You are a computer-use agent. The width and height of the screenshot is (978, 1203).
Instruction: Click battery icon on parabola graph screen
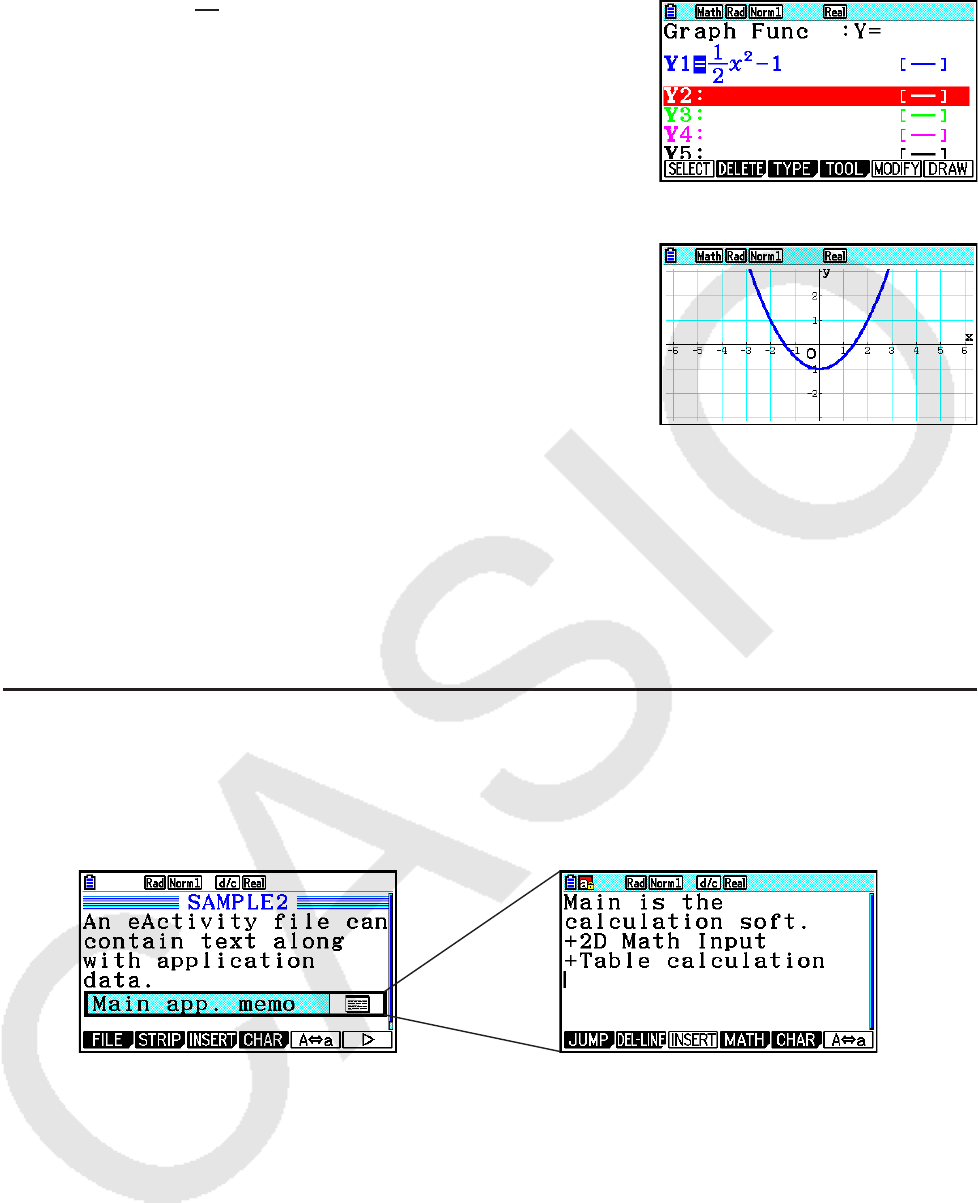pos(672,256)
